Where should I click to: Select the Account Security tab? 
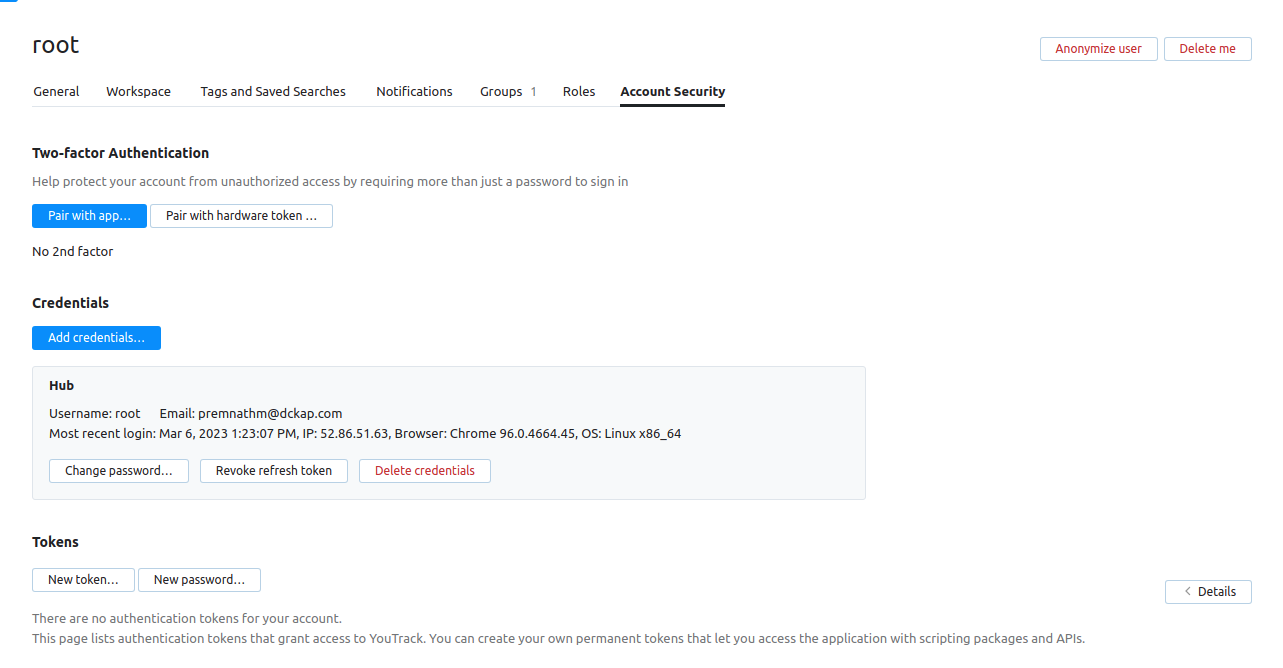click(x=672, y=91)
